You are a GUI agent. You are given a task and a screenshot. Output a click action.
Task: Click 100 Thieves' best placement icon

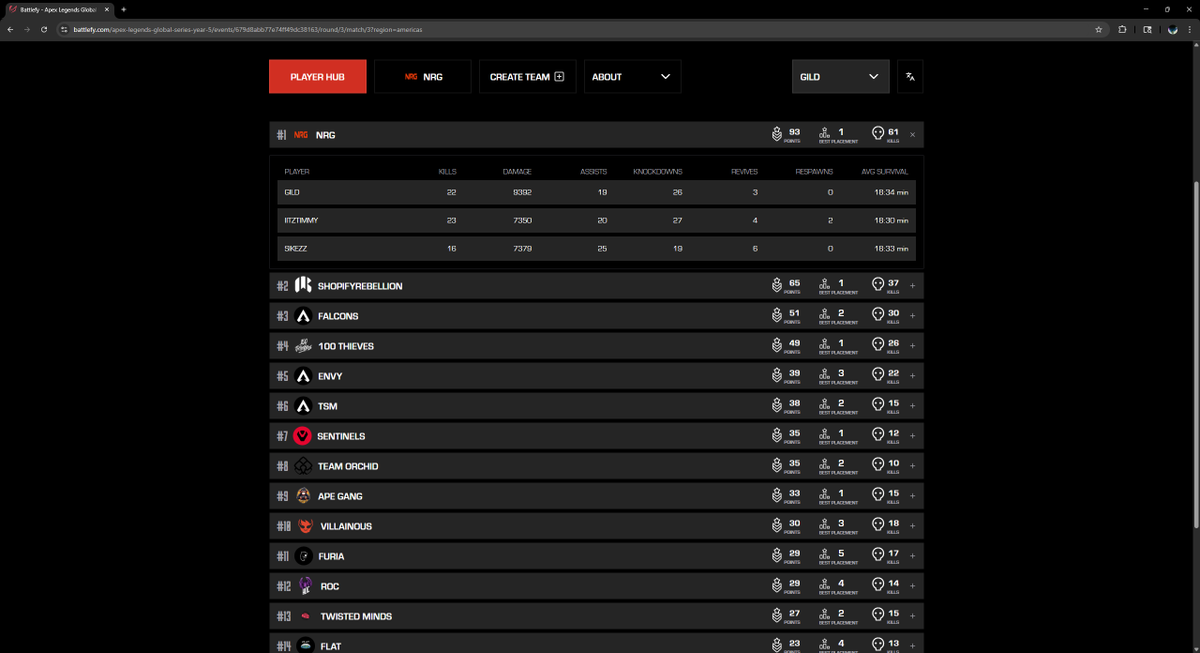click(x=825, y=343)
